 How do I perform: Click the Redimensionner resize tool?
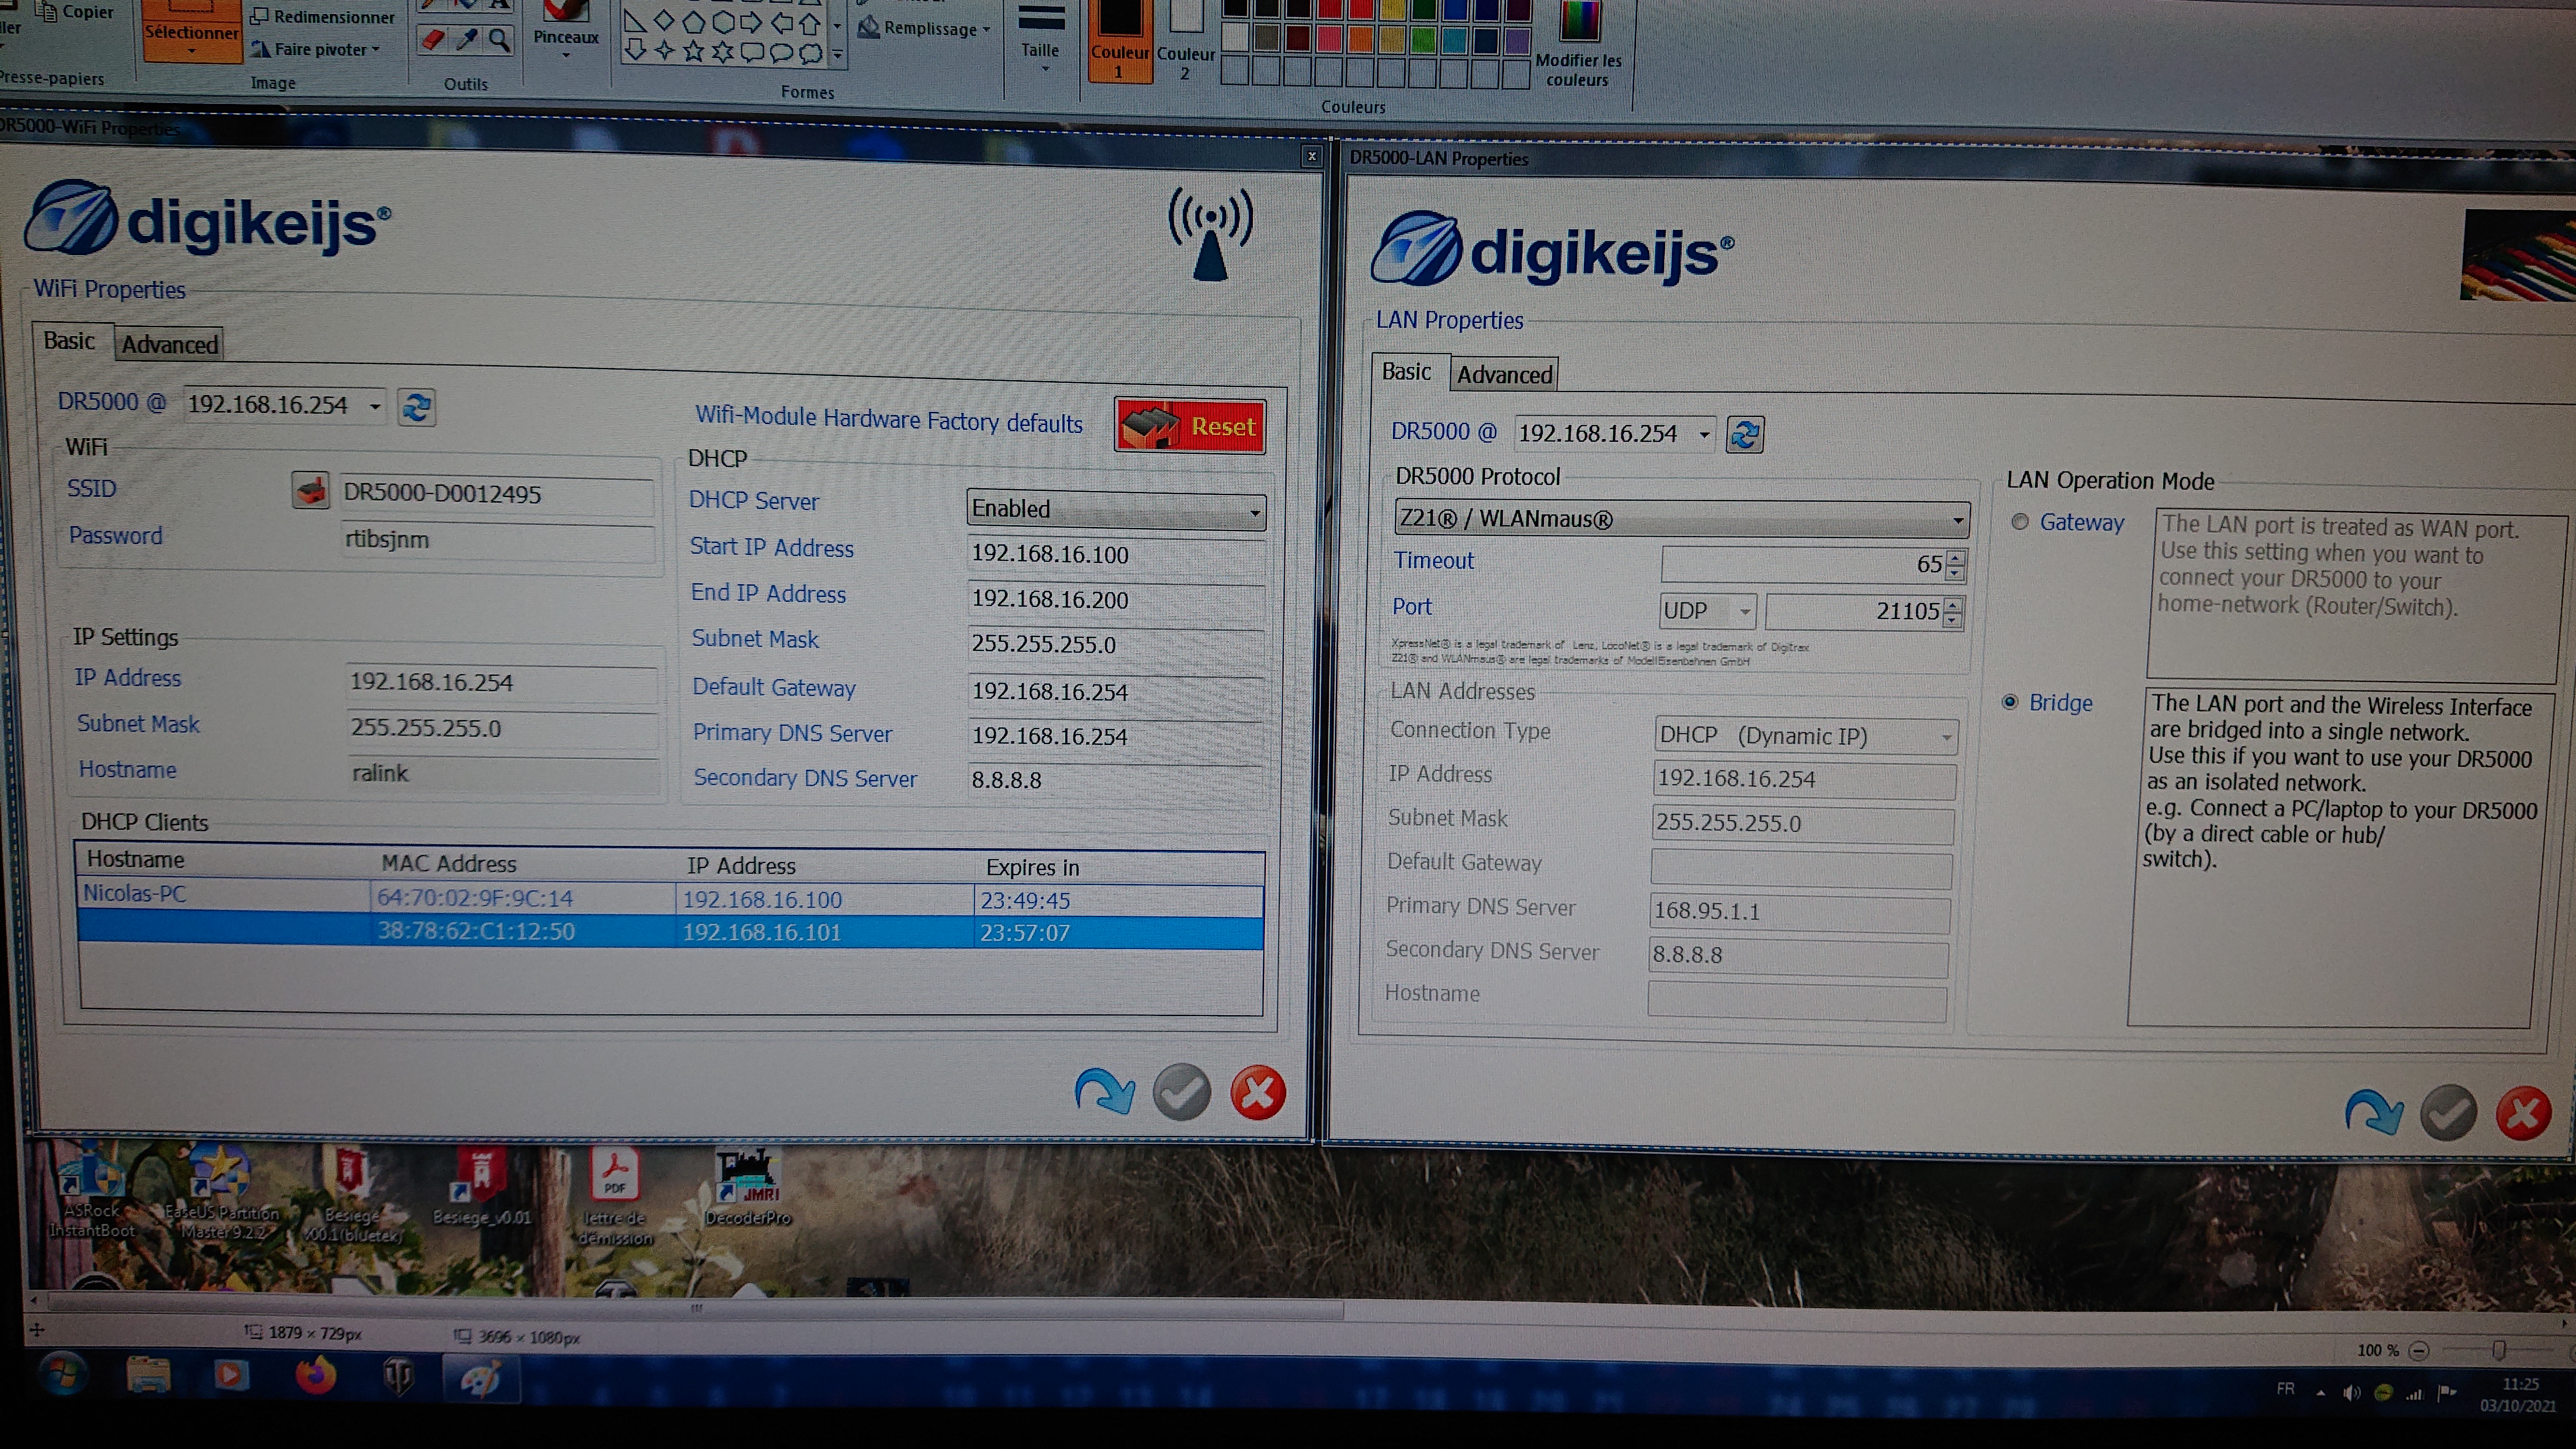(x=322, y=17)
